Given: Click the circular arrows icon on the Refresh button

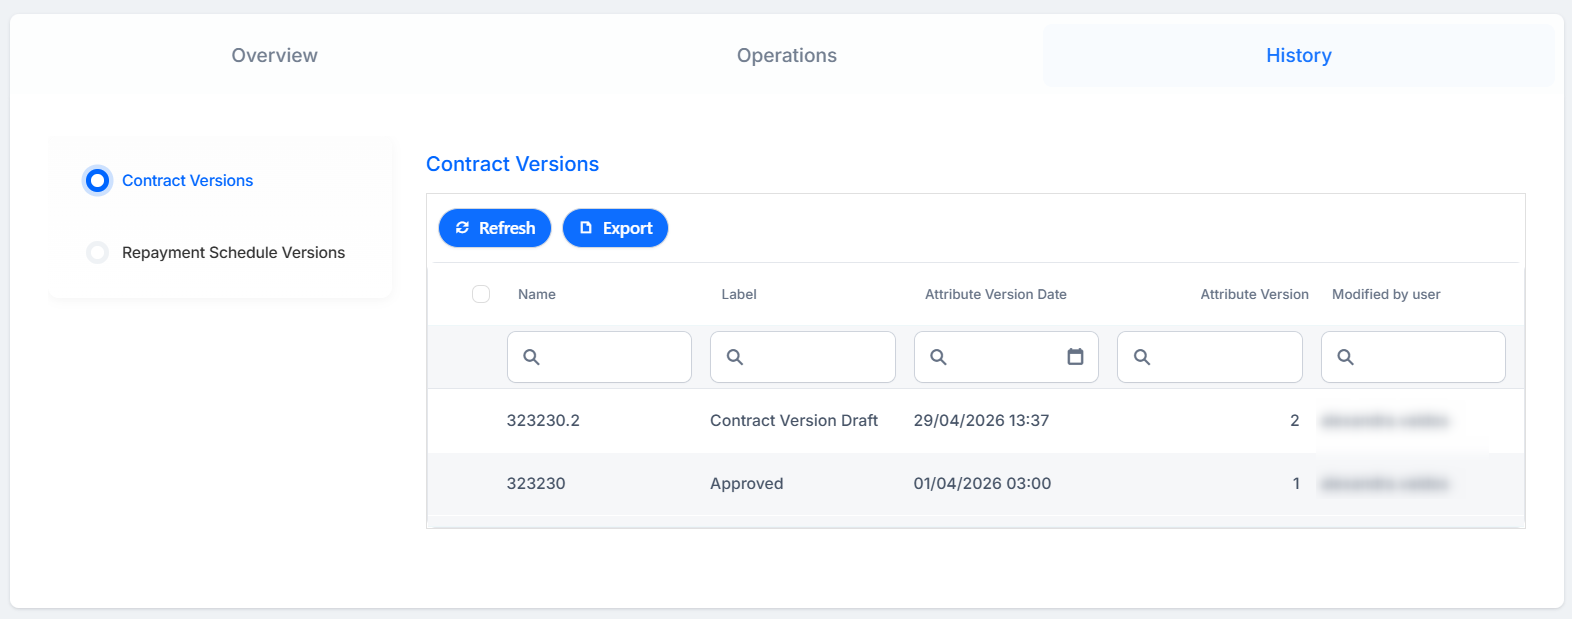Looking at the screenshot, I should click(462, 228).
